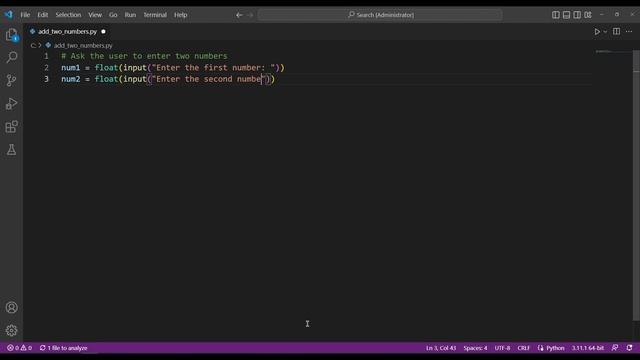Open the editor More Actions ellipsis

[629, 31]
